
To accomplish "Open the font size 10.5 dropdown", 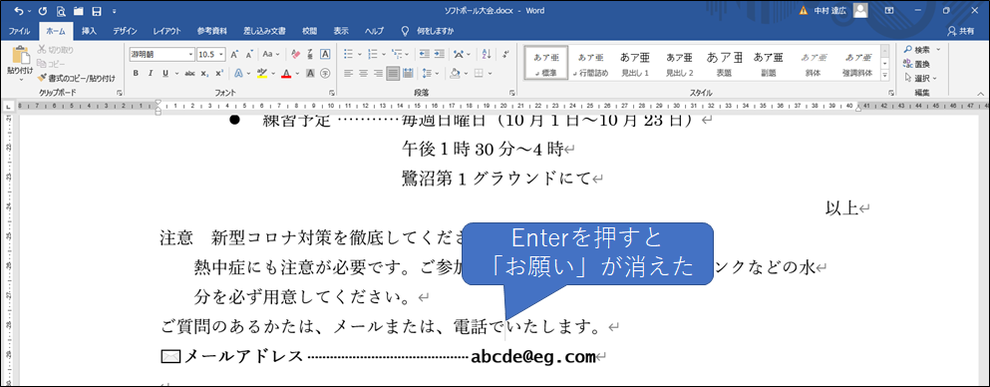I will 221,55.
